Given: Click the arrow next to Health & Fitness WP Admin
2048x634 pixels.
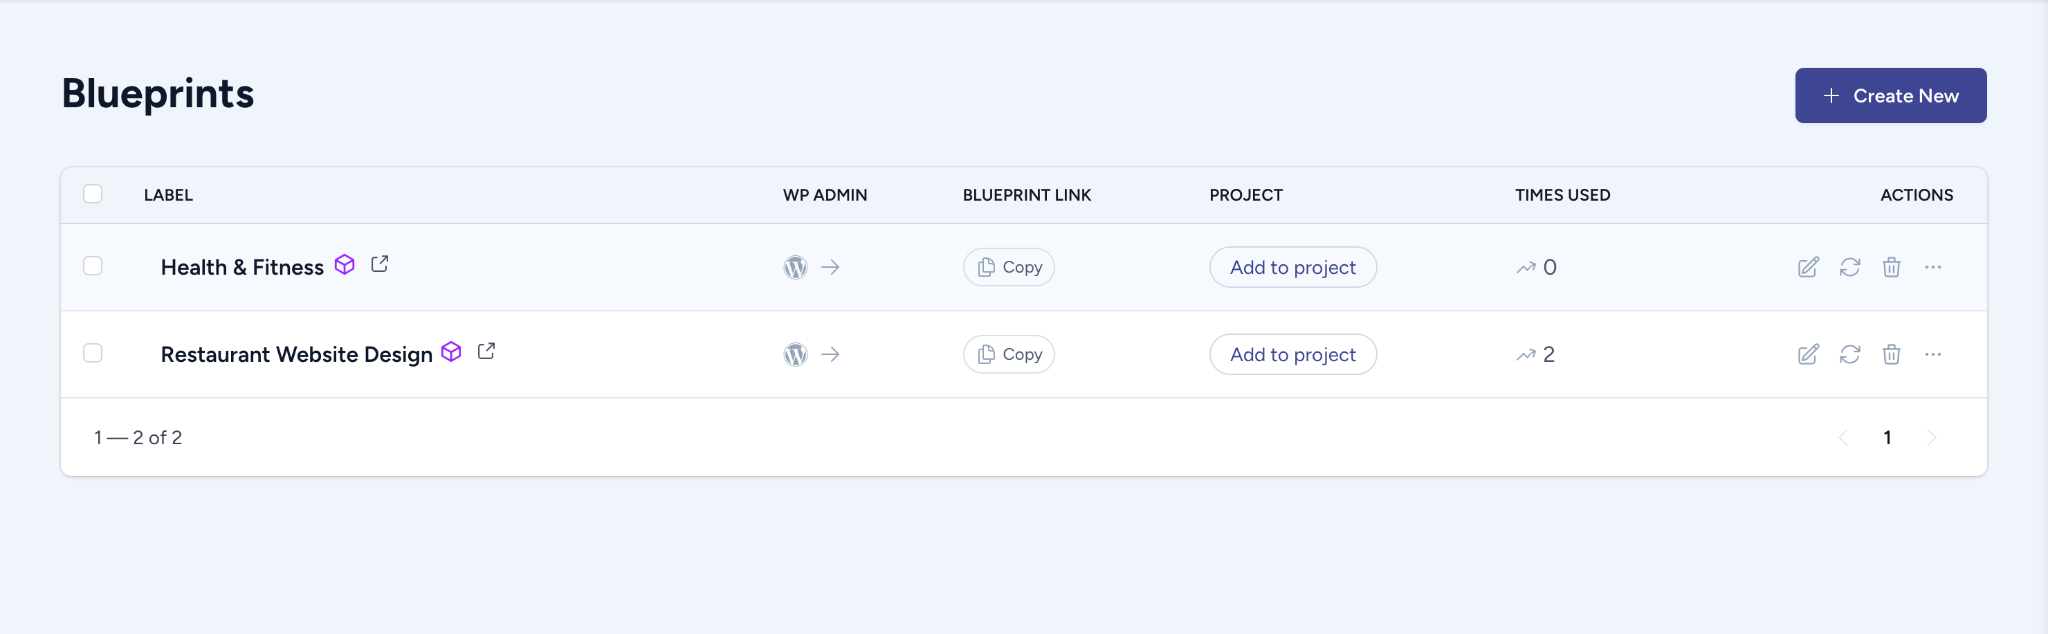Looking at the screenshot, I should point(830,267).
